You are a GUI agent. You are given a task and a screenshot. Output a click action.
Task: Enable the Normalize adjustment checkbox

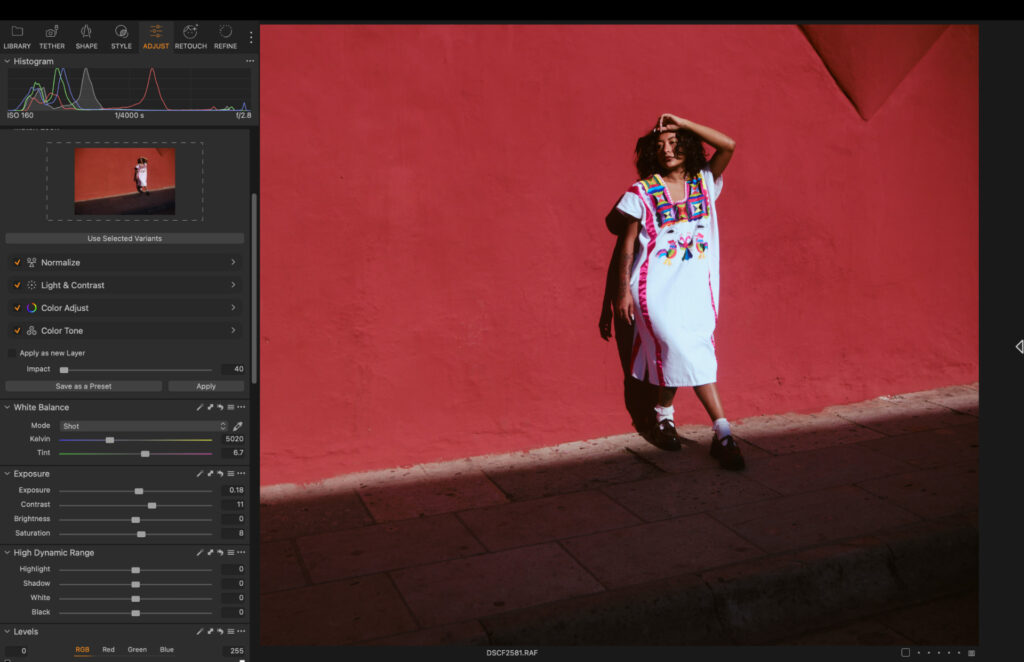point(17,262)
